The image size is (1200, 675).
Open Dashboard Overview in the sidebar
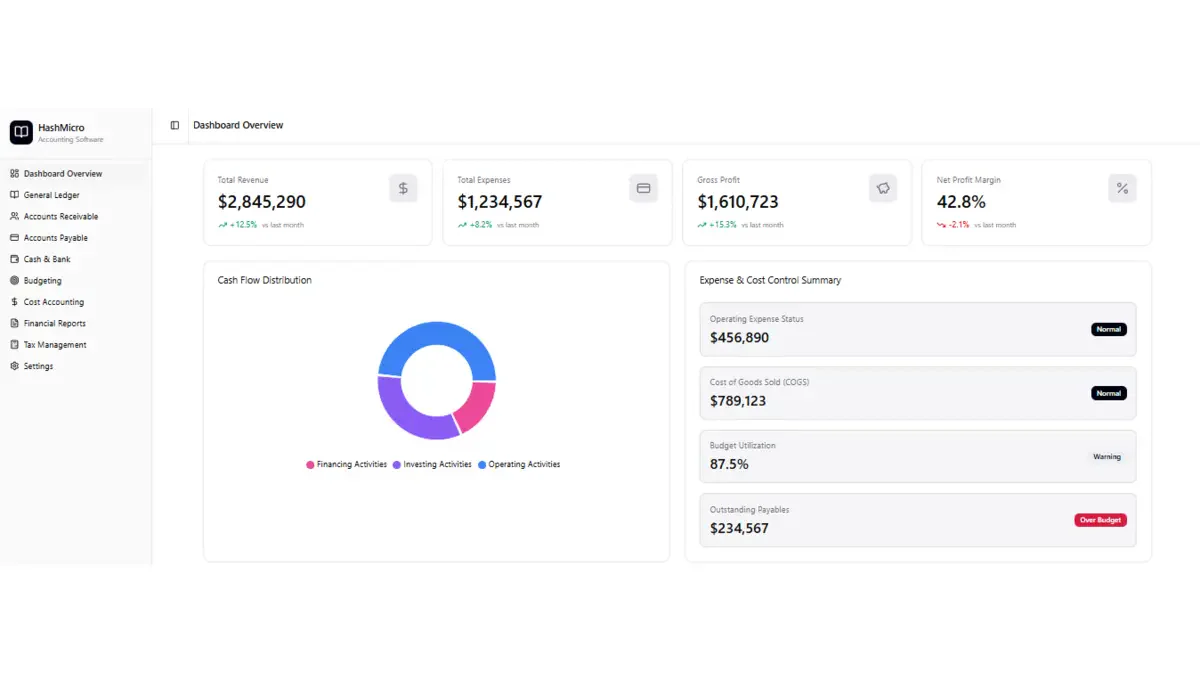[x=76, y=174]
